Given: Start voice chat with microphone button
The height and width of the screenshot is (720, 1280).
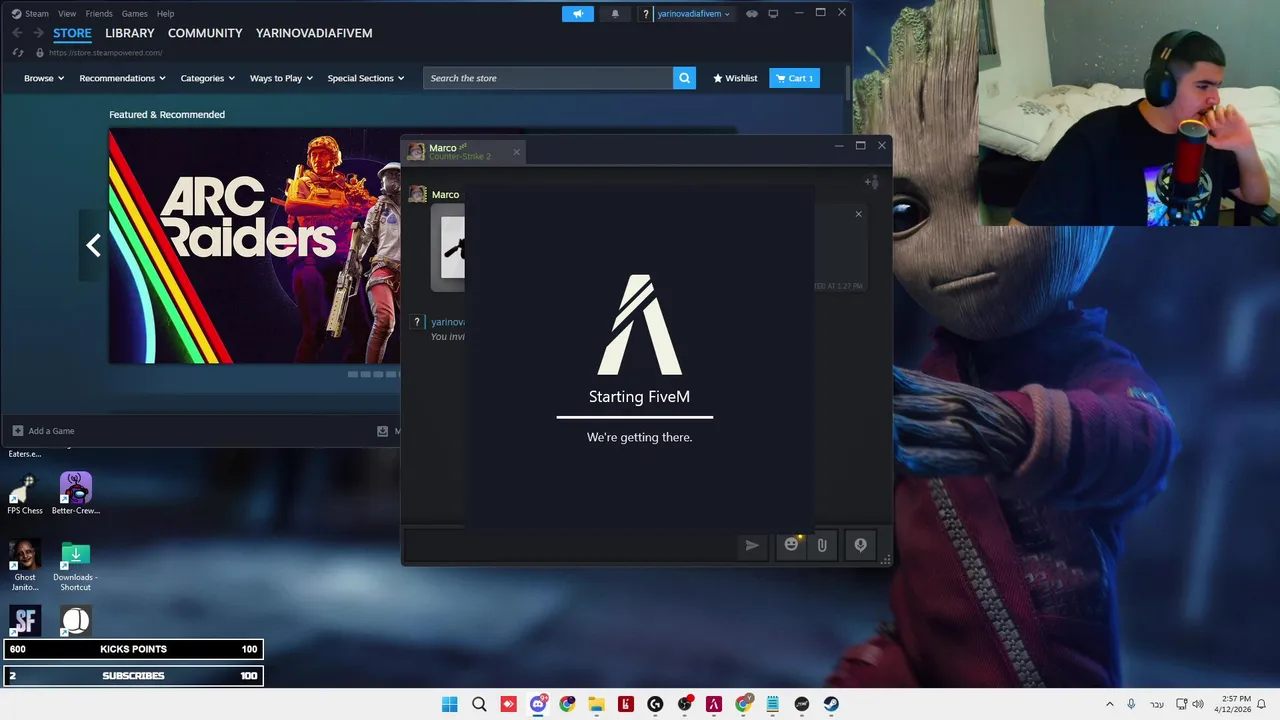Looking at the screenshot, I should pyautogui.click(x=860, y=545).
